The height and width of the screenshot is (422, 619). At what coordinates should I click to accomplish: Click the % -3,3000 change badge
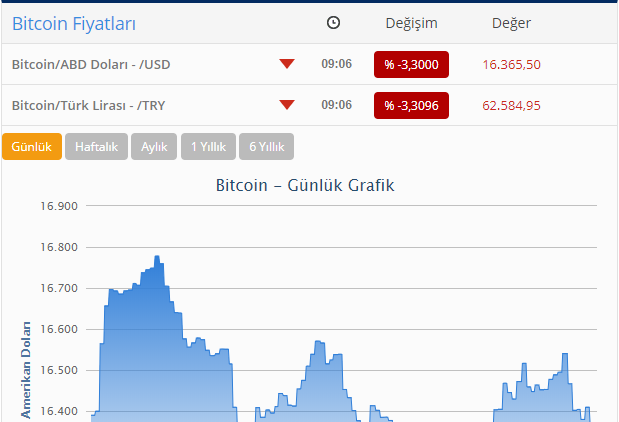pyautogui.click(x=411, y=64)
